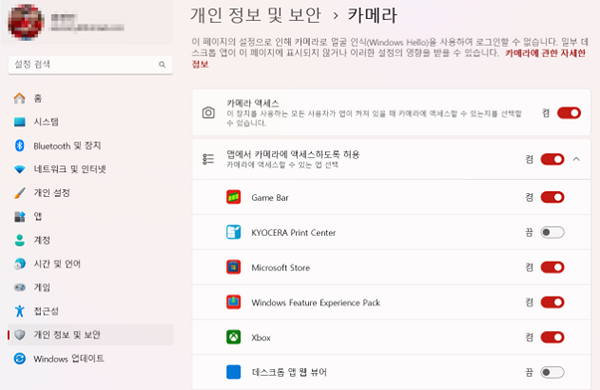Click the KYOCERA Print Center app icon
Screen dimensions: 600x390
(233, 232)
